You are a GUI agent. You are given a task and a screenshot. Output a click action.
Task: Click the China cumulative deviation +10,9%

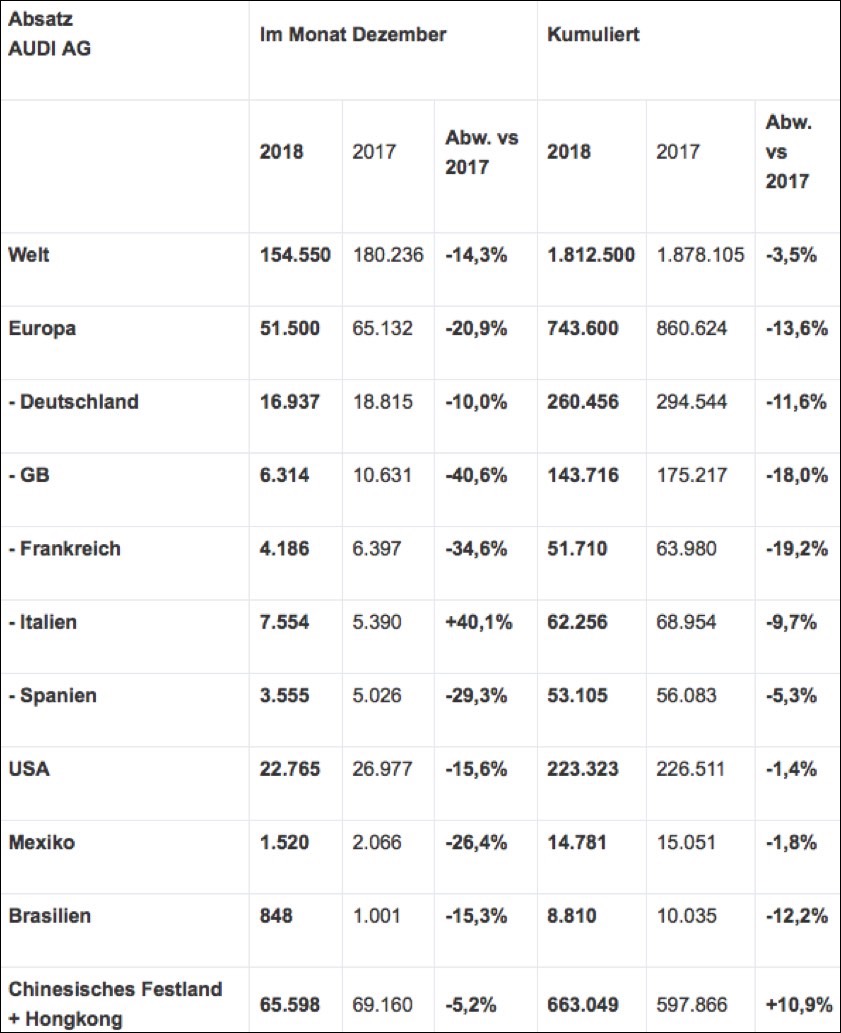tap(795, 1001)
